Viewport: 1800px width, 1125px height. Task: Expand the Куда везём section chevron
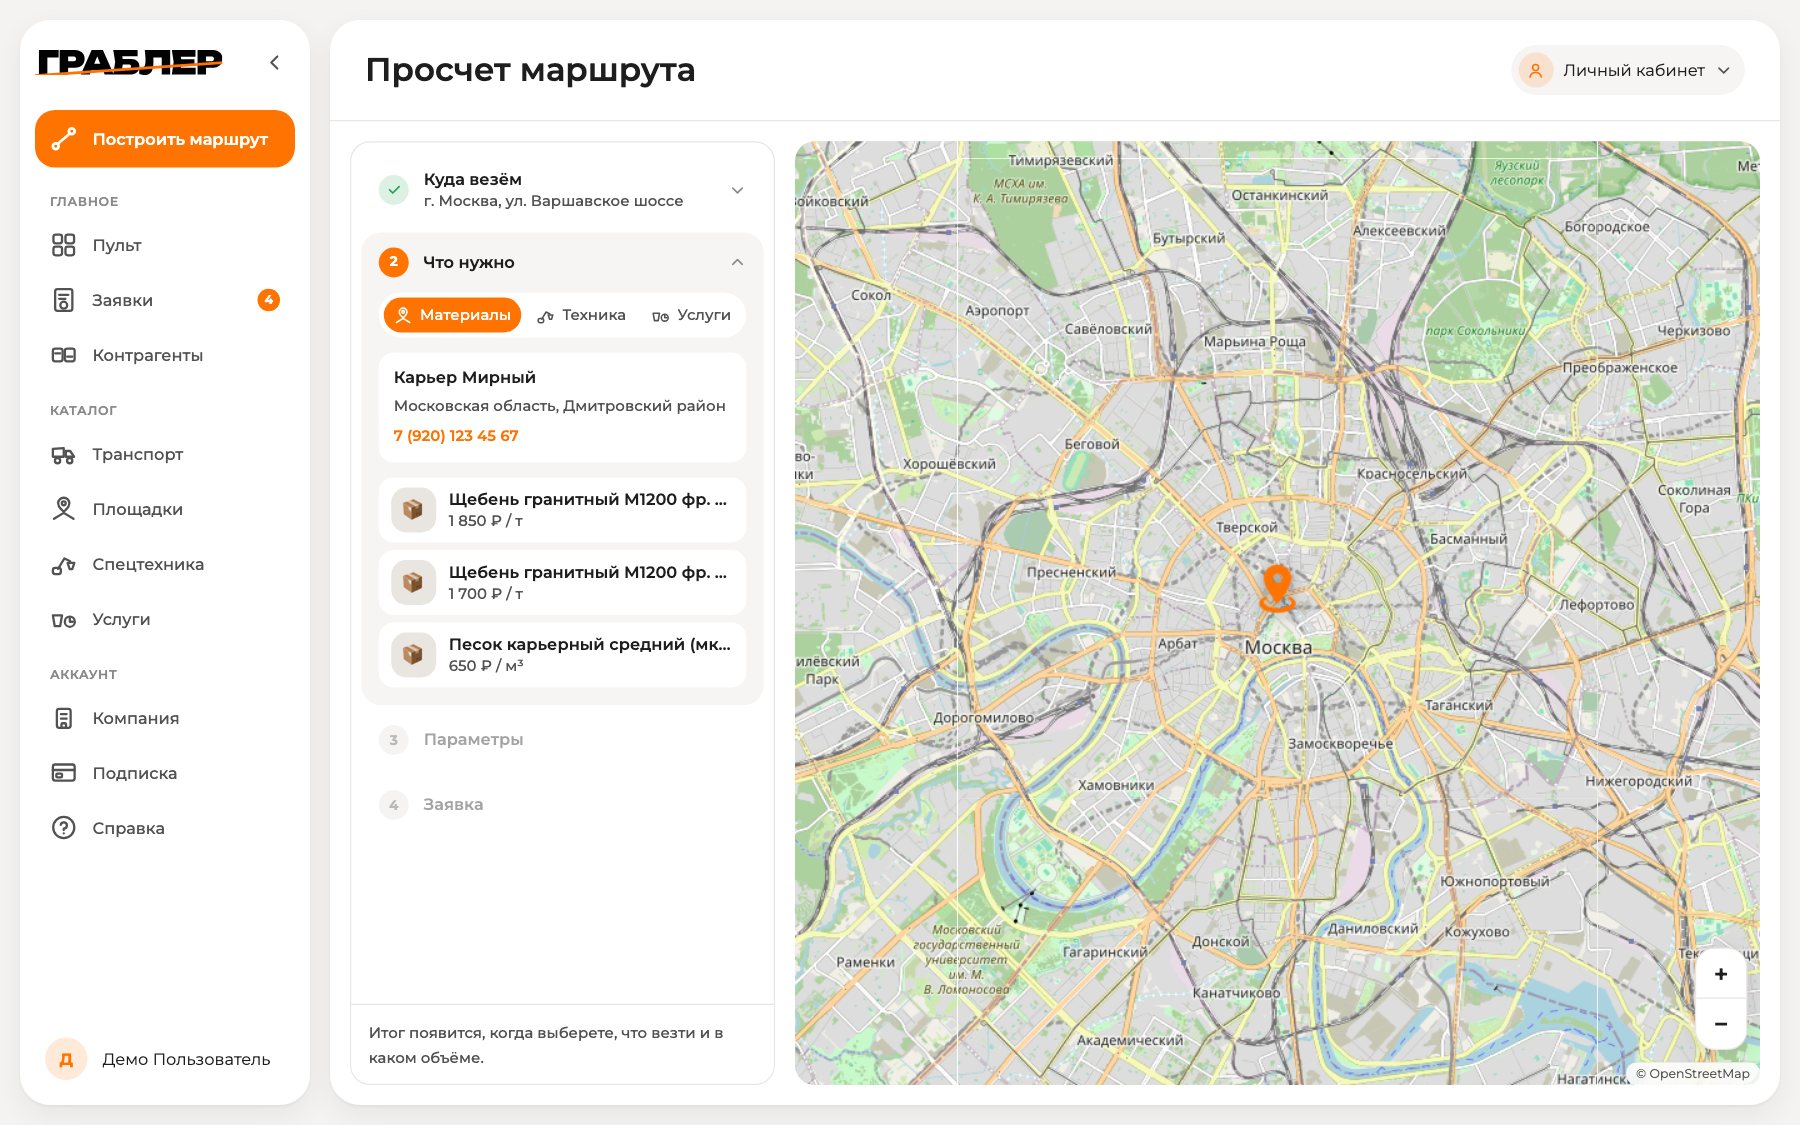click(x=737, y=190)
